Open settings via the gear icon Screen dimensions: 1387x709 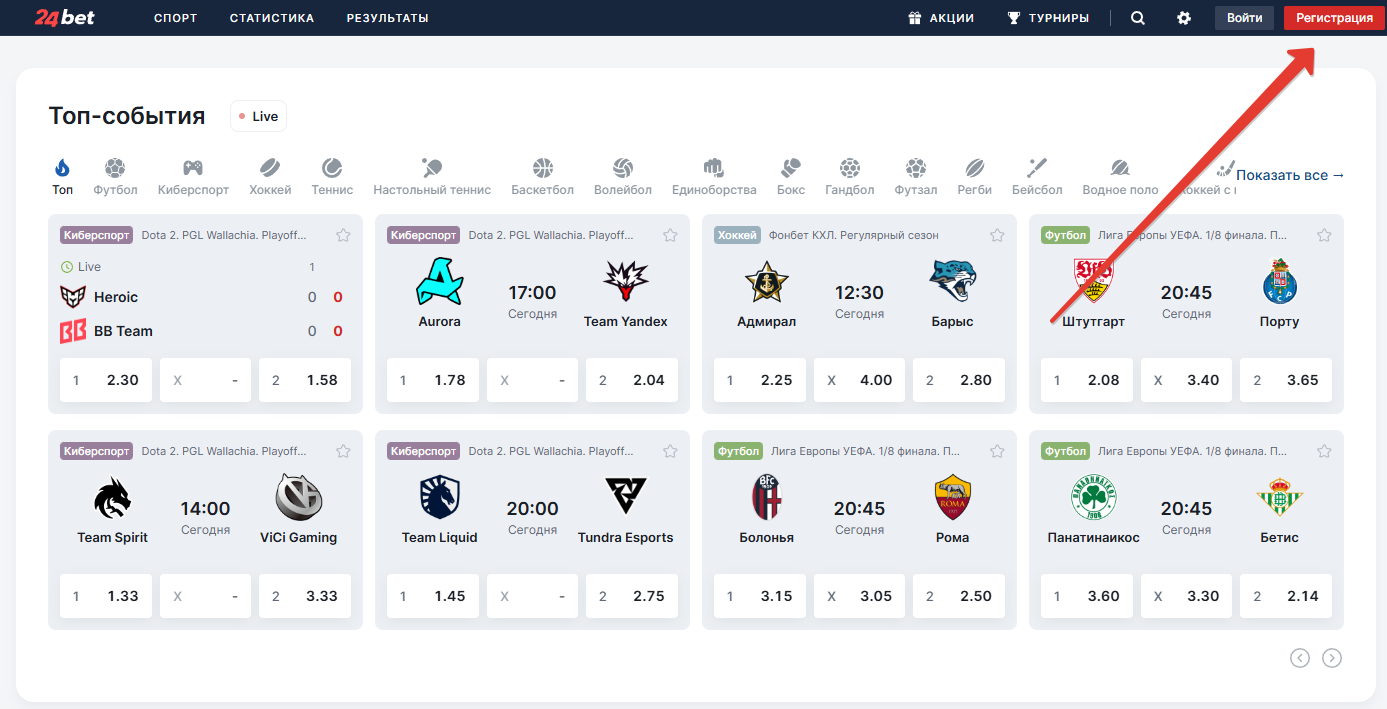pos(1184,18)
